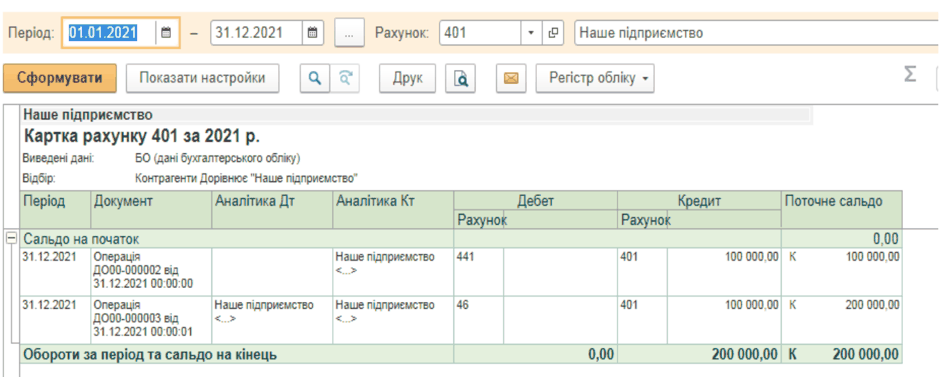Collapse the Сальдо на початок group
Screen dimensions: 940x377
pyautogui.click(x=11, y=239)
